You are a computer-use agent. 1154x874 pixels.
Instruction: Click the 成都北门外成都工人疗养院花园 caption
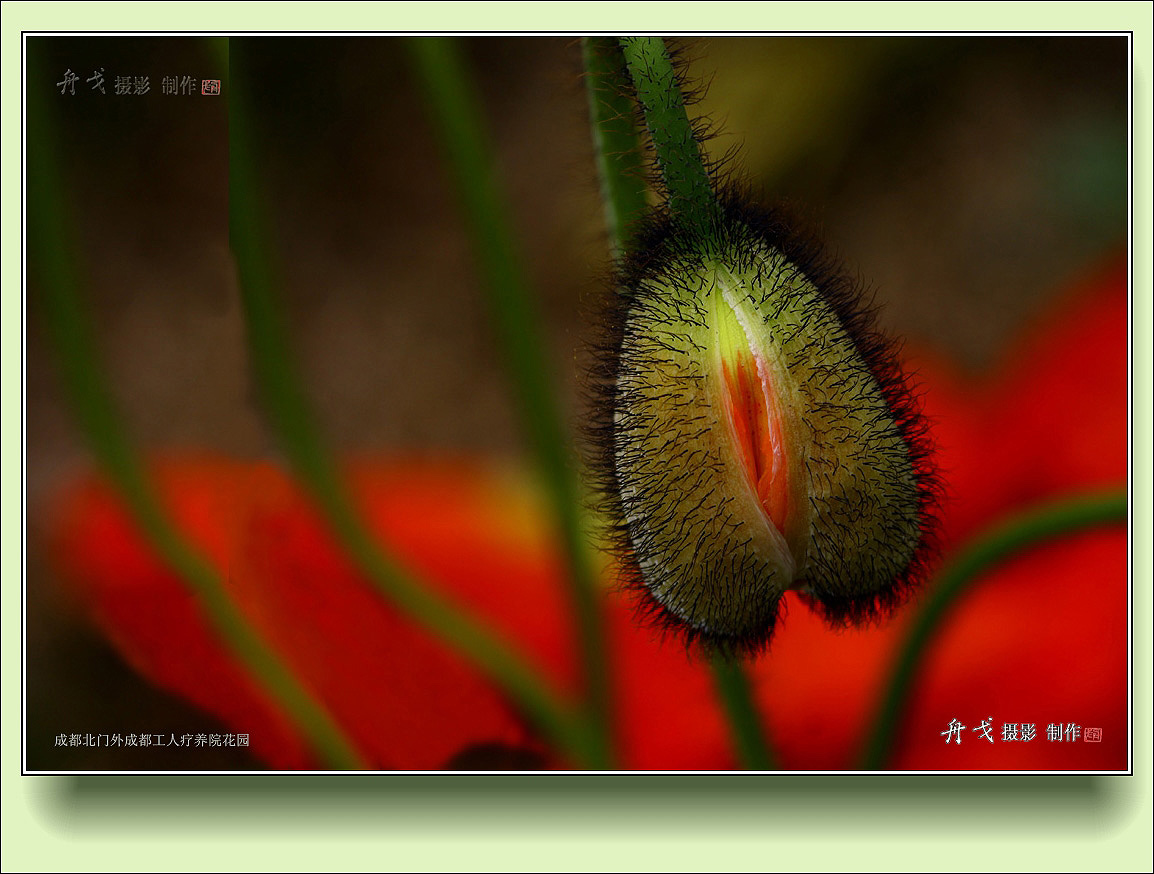152,740
